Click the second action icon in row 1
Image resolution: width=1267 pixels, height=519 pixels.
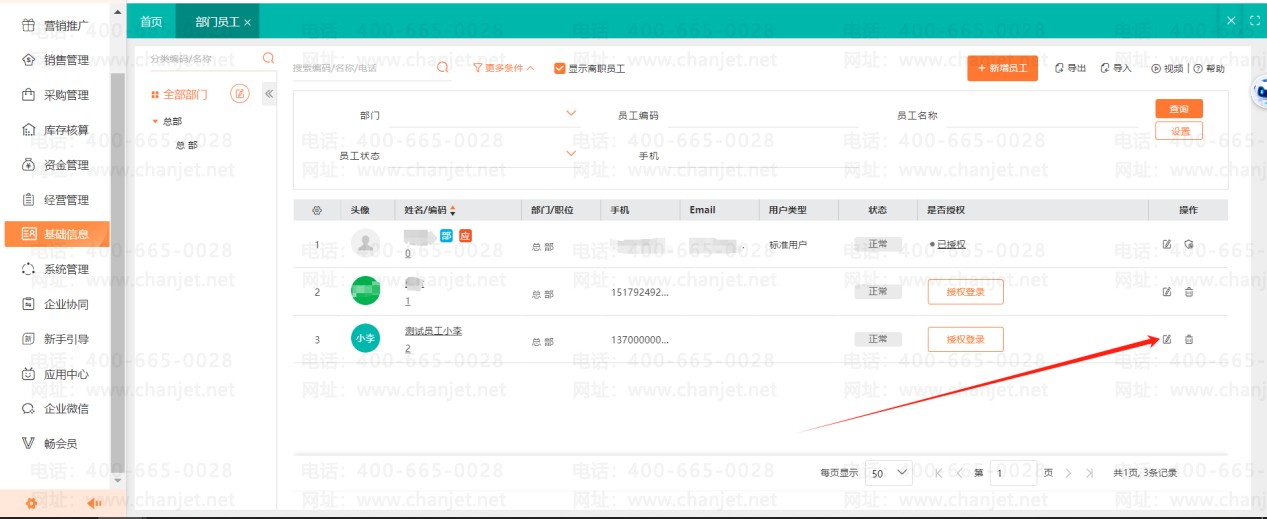[x=1189, y=244]
